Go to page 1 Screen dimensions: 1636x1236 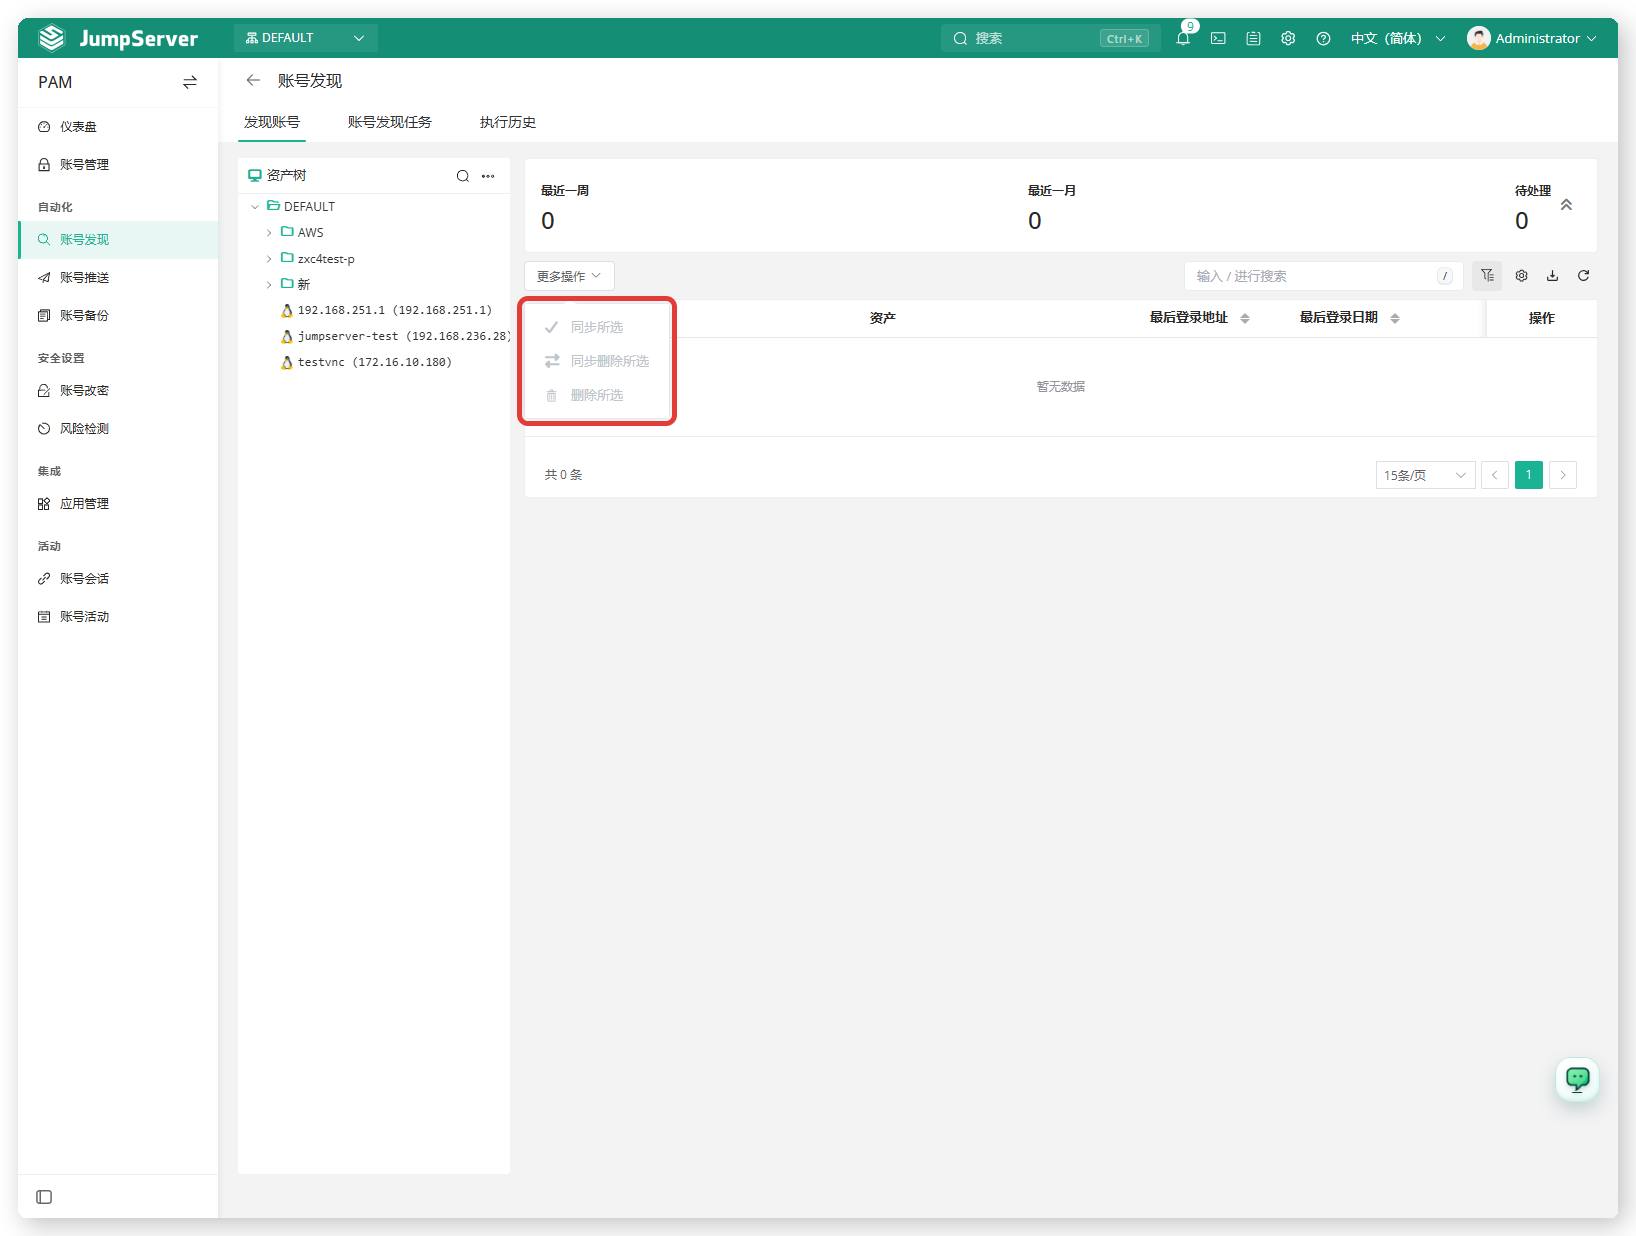pyautogui.click(x=1529, y=475)
